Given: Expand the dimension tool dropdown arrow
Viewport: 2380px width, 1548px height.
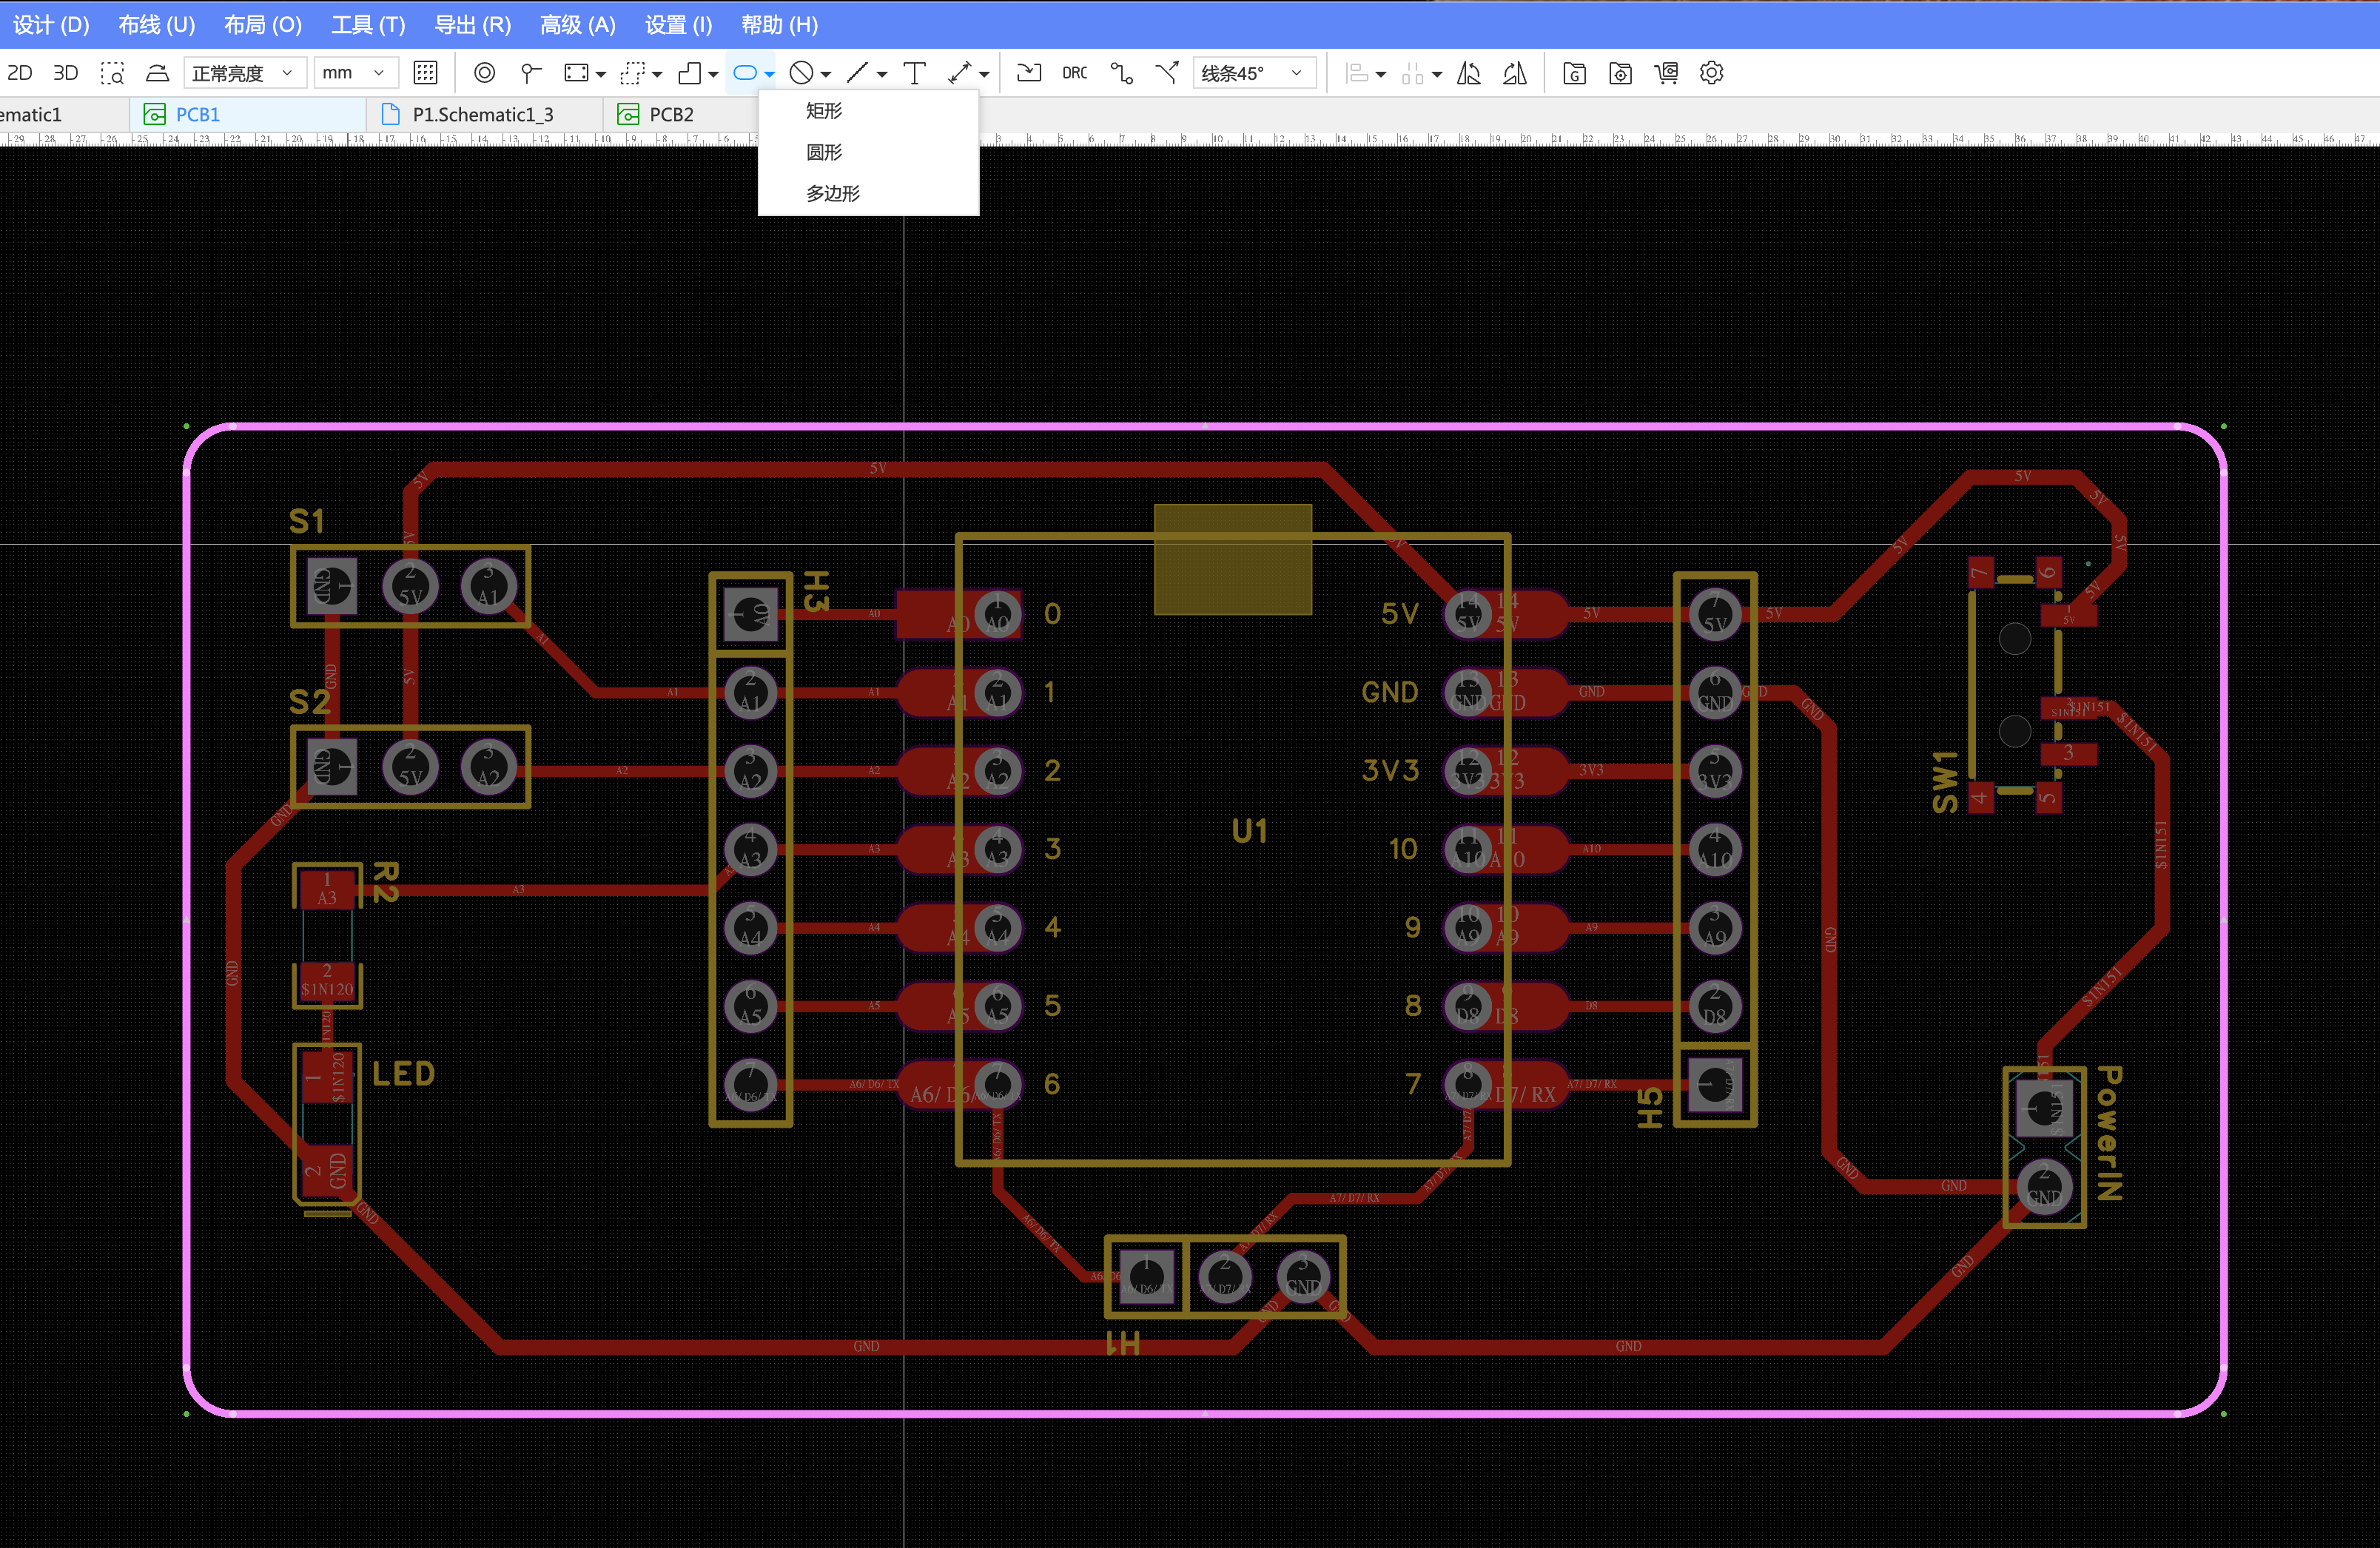Looking at the screenshot, I should [984, 74].
